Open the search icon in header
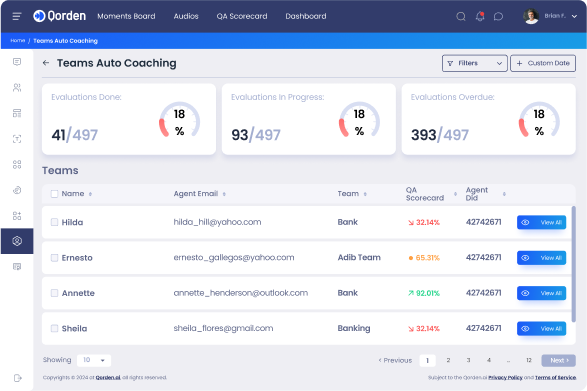The height and width of the screenshot is (391, 587). pyautogui.click(x=461, y=16)
